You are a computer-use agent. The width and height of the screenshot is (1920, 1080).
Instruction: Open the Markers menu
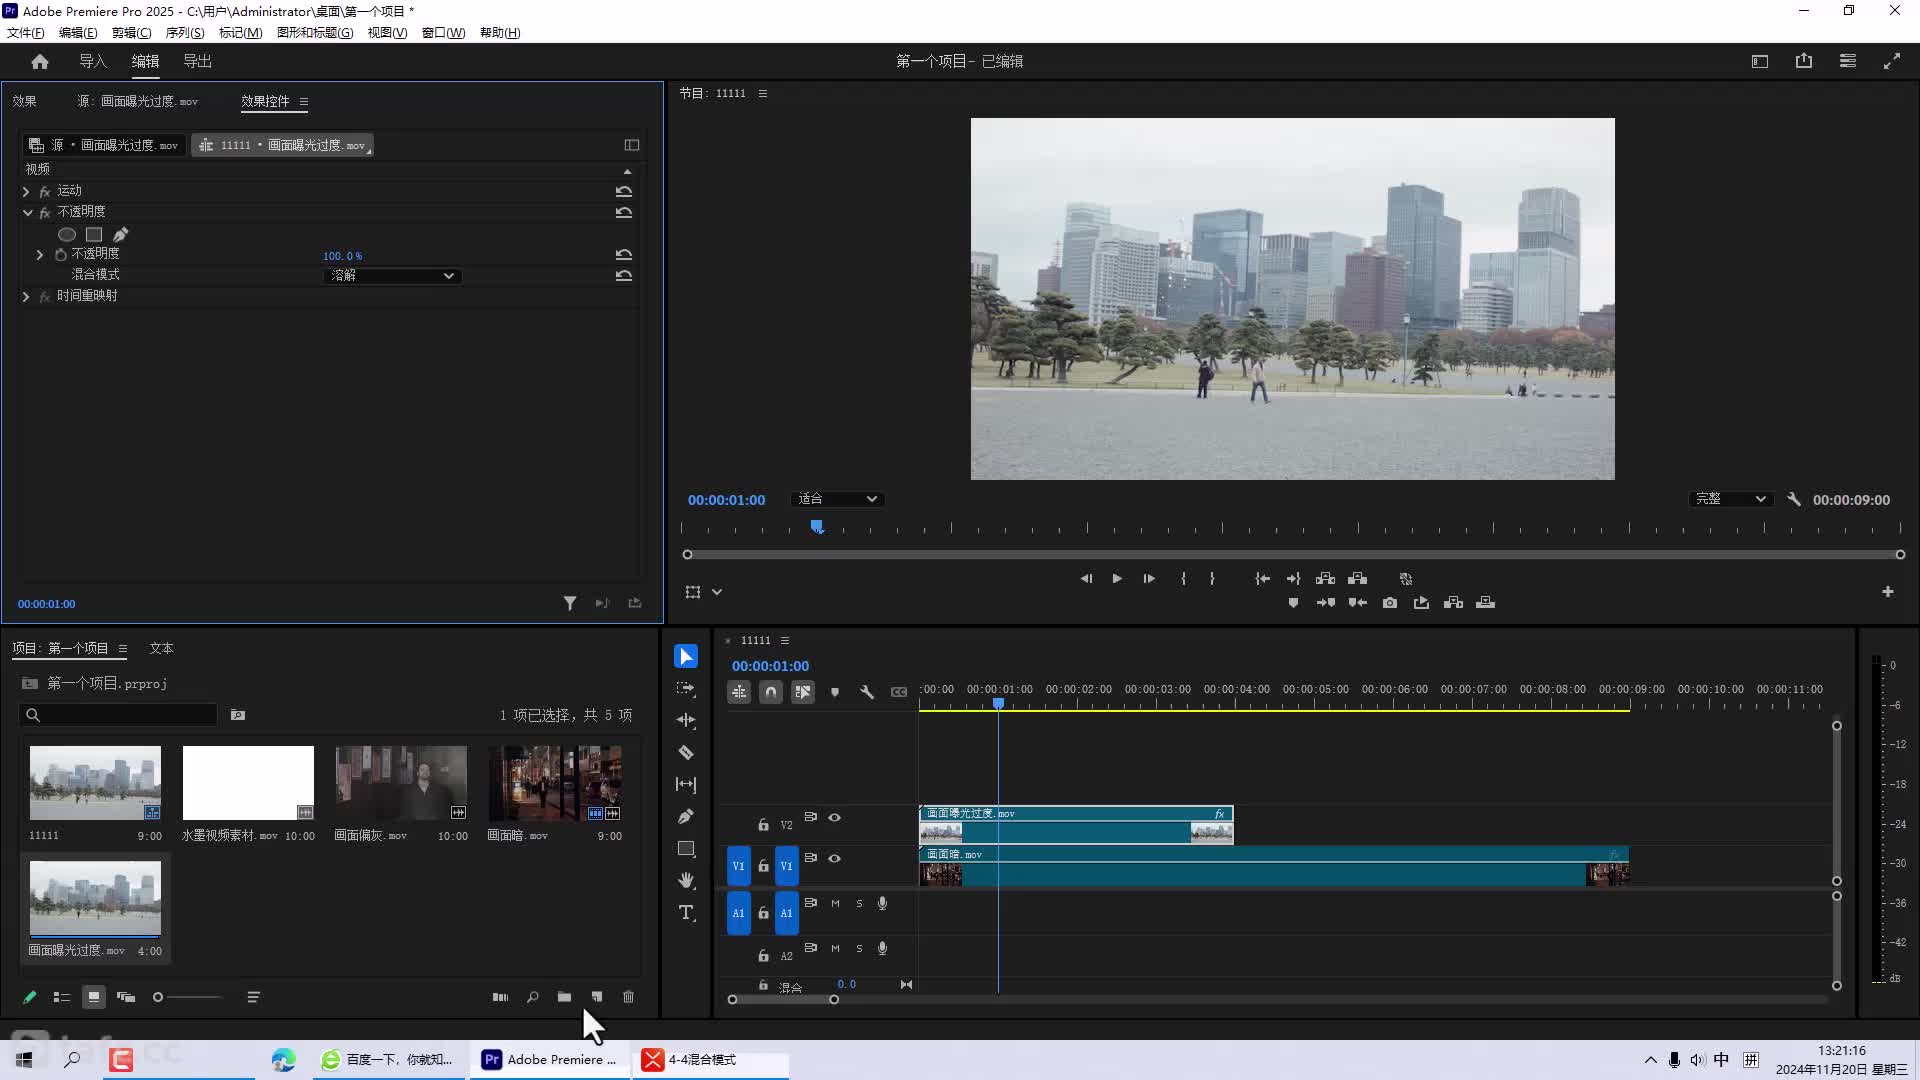[x=240, y=32]
